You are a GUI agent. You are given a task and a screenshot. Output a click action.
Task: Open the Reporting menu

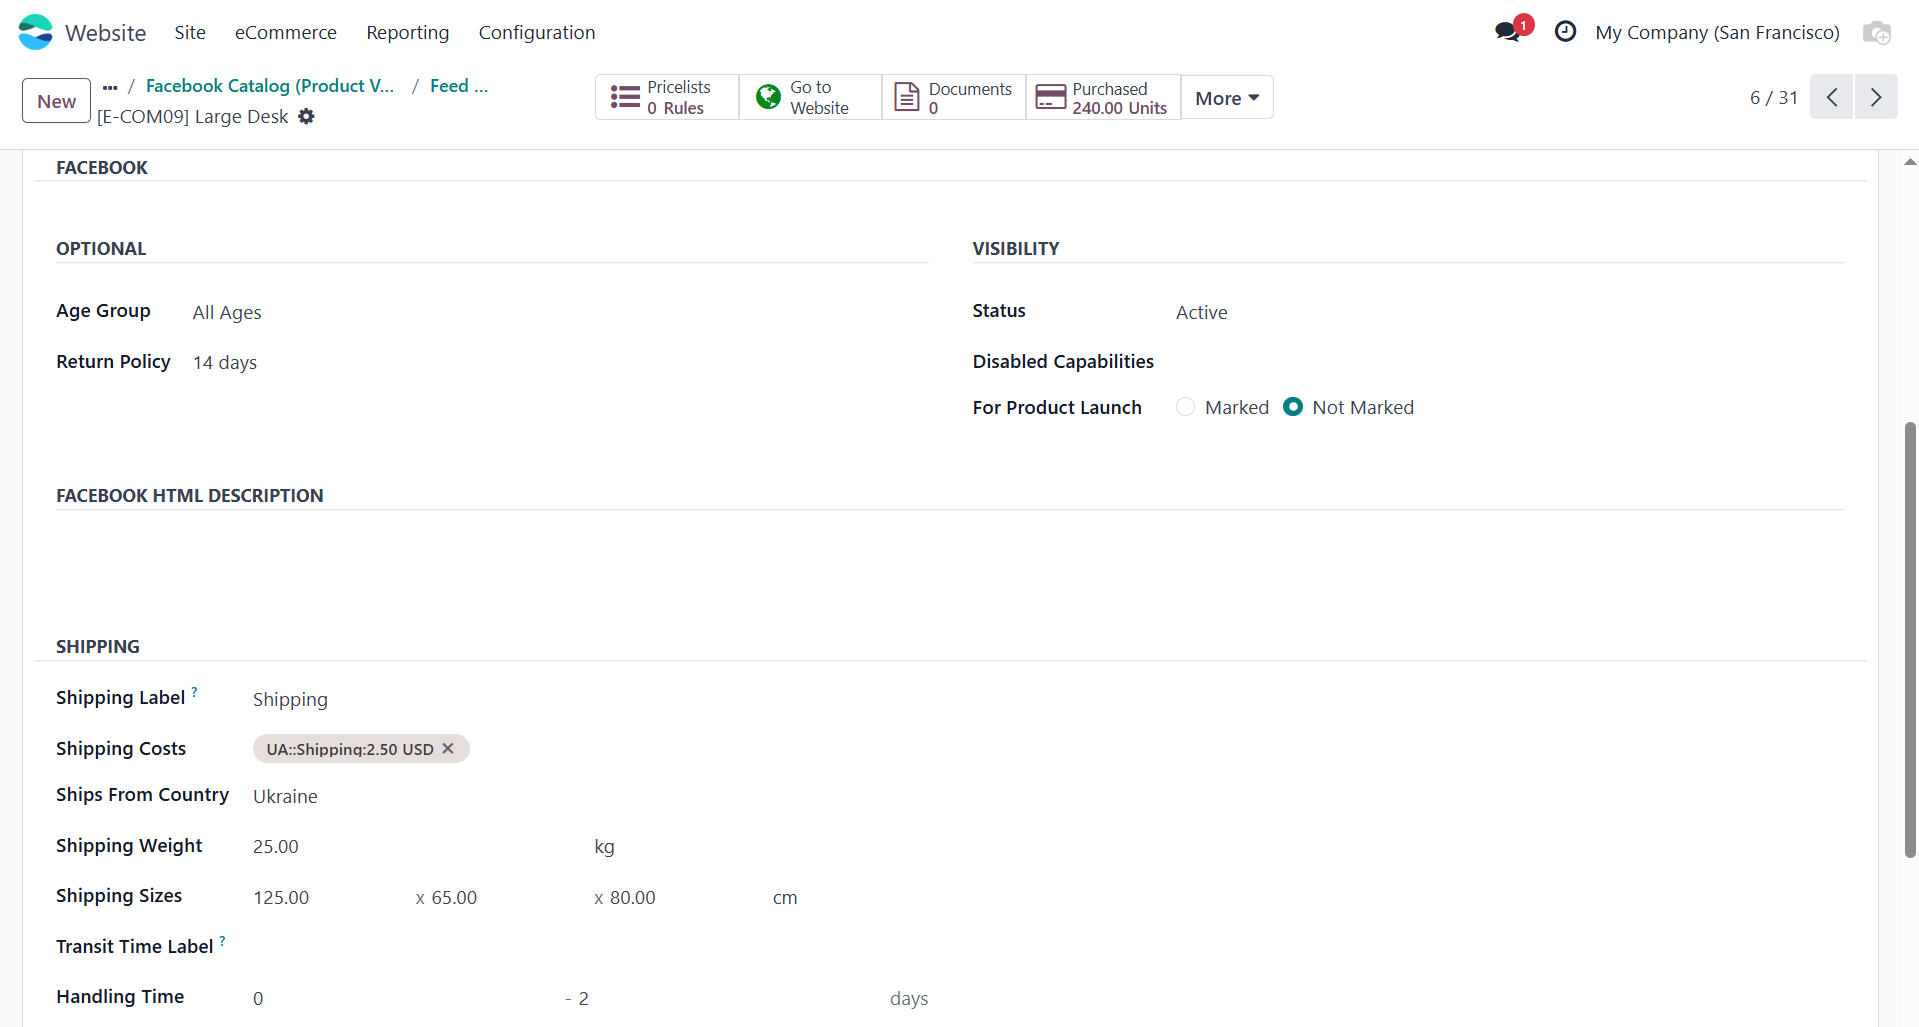[x=408, y=32]
